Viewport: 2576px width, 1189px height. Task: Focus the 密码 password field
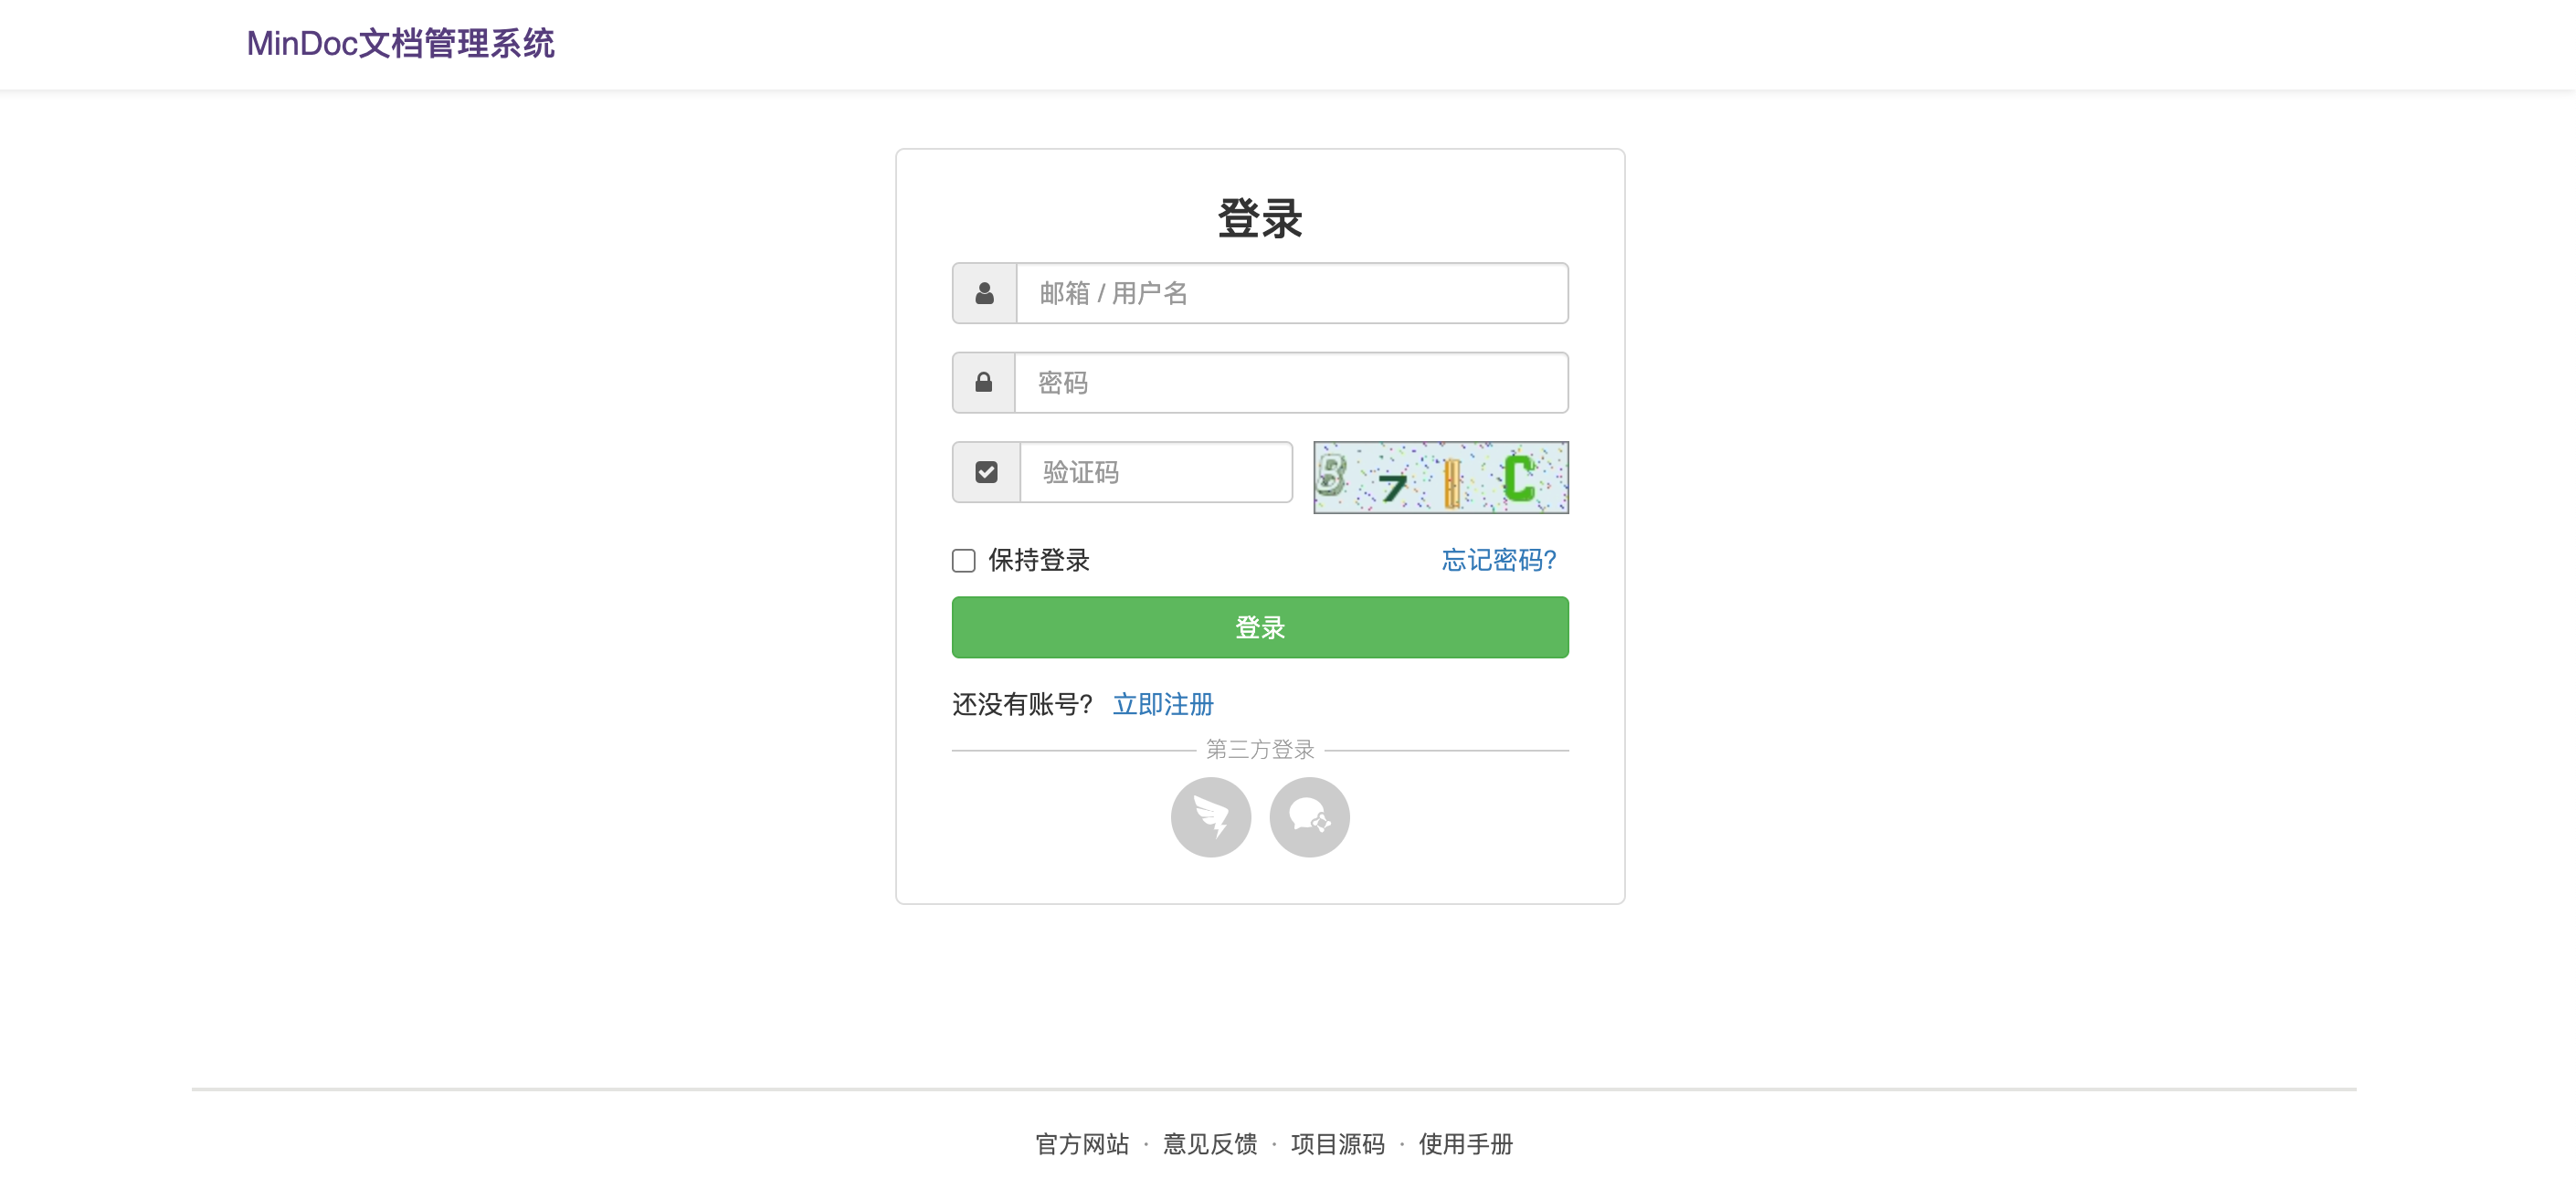coord(1290,382)
